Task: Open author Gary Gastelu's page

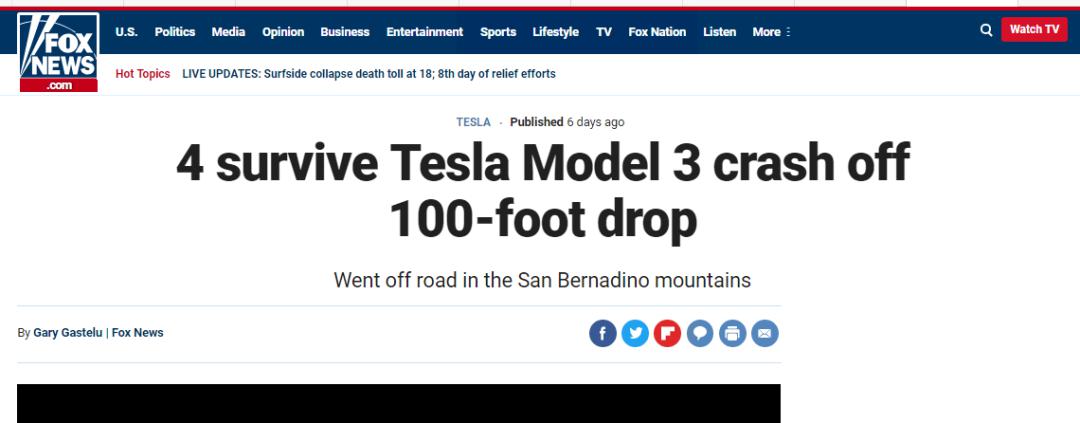Action: coord(66,333)
